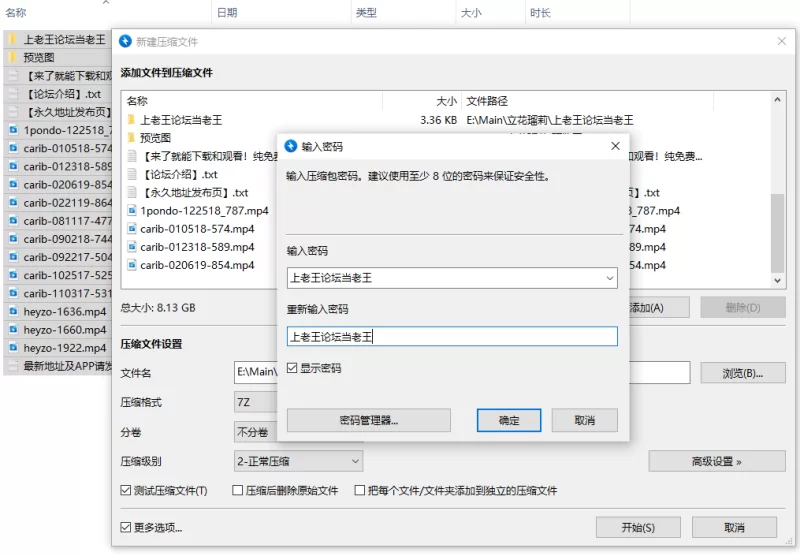The image size is (800, 556).
Task: Enable 压缩后删除原始文件 checkbox
Action: tap(238, 491)
